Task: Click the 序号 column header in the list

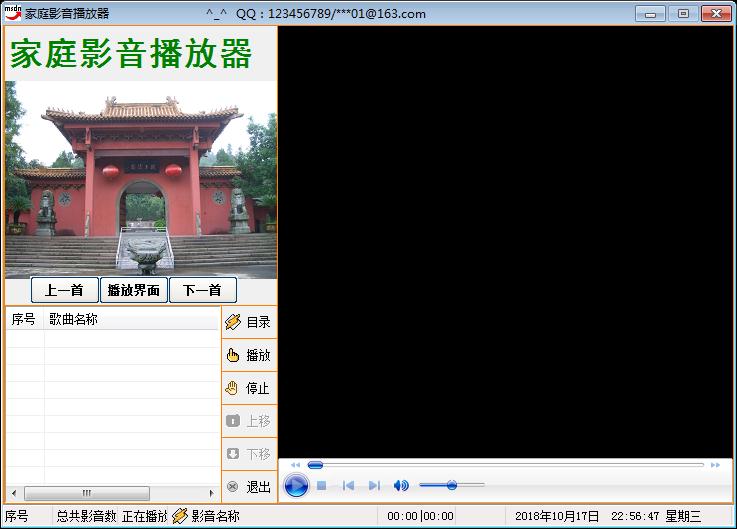Action: [25, 319]
